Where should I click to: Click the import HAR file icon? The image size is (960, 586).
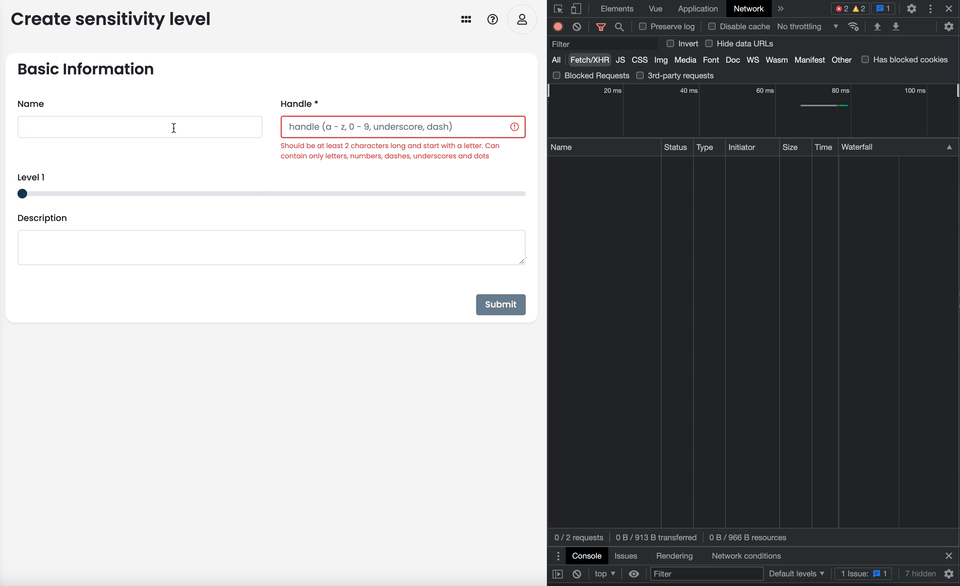tap(877, 26)
